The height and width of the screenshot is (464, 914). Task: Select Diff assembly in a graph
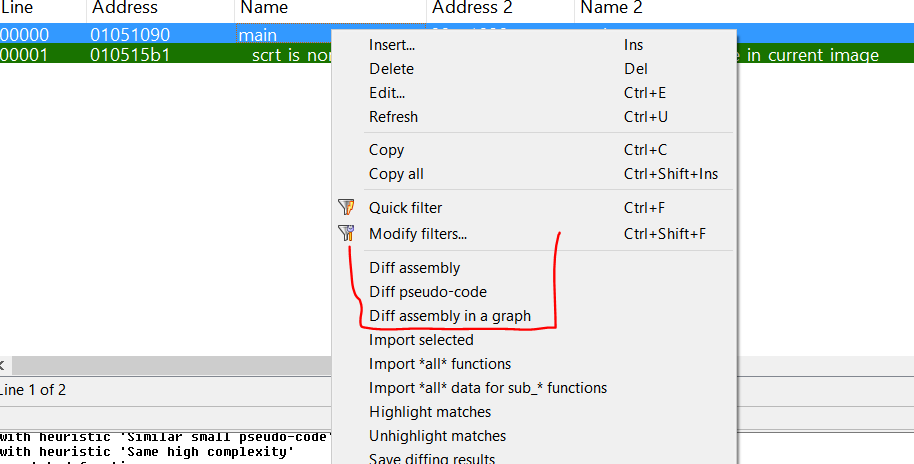click(x=449, y=316)
